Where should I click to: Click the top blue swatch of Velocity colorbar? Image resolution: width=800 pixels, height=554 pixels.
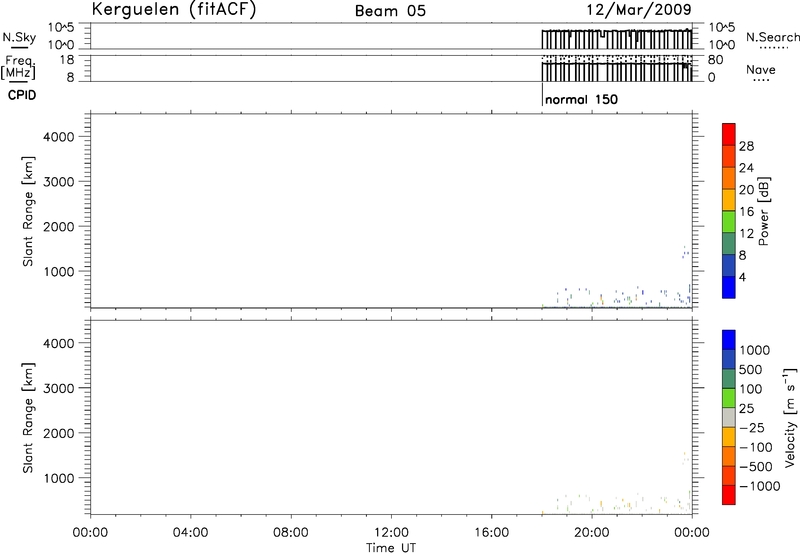(x=729, y=340)
